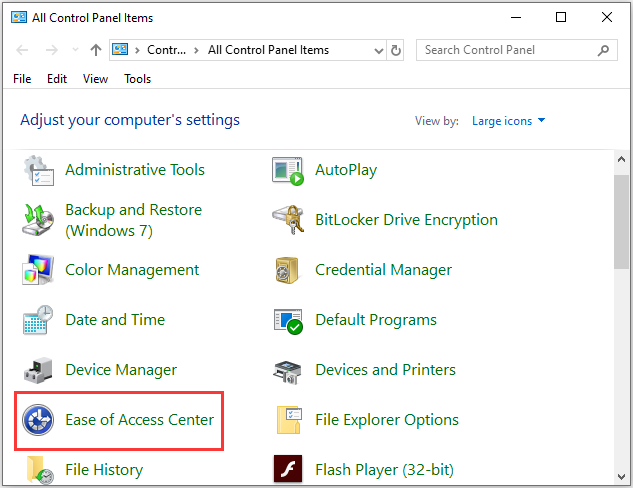Screen dimensions: 633x488
Task: Open the Date and Time icon
Action: [38, 320]
